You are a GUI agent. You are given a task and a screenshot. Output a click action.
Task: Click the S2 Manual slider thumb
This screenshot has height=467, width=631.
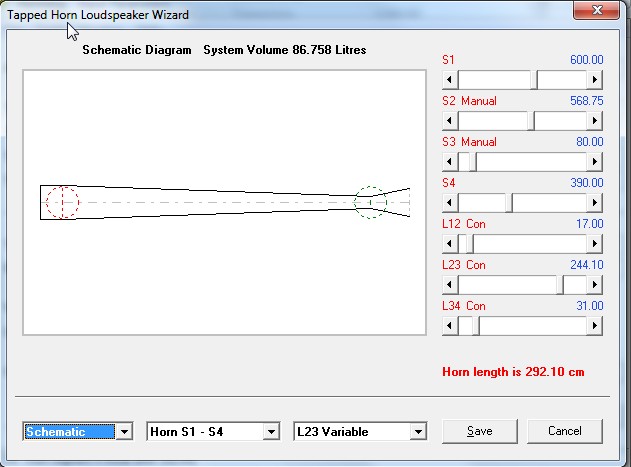click(531, 121)
